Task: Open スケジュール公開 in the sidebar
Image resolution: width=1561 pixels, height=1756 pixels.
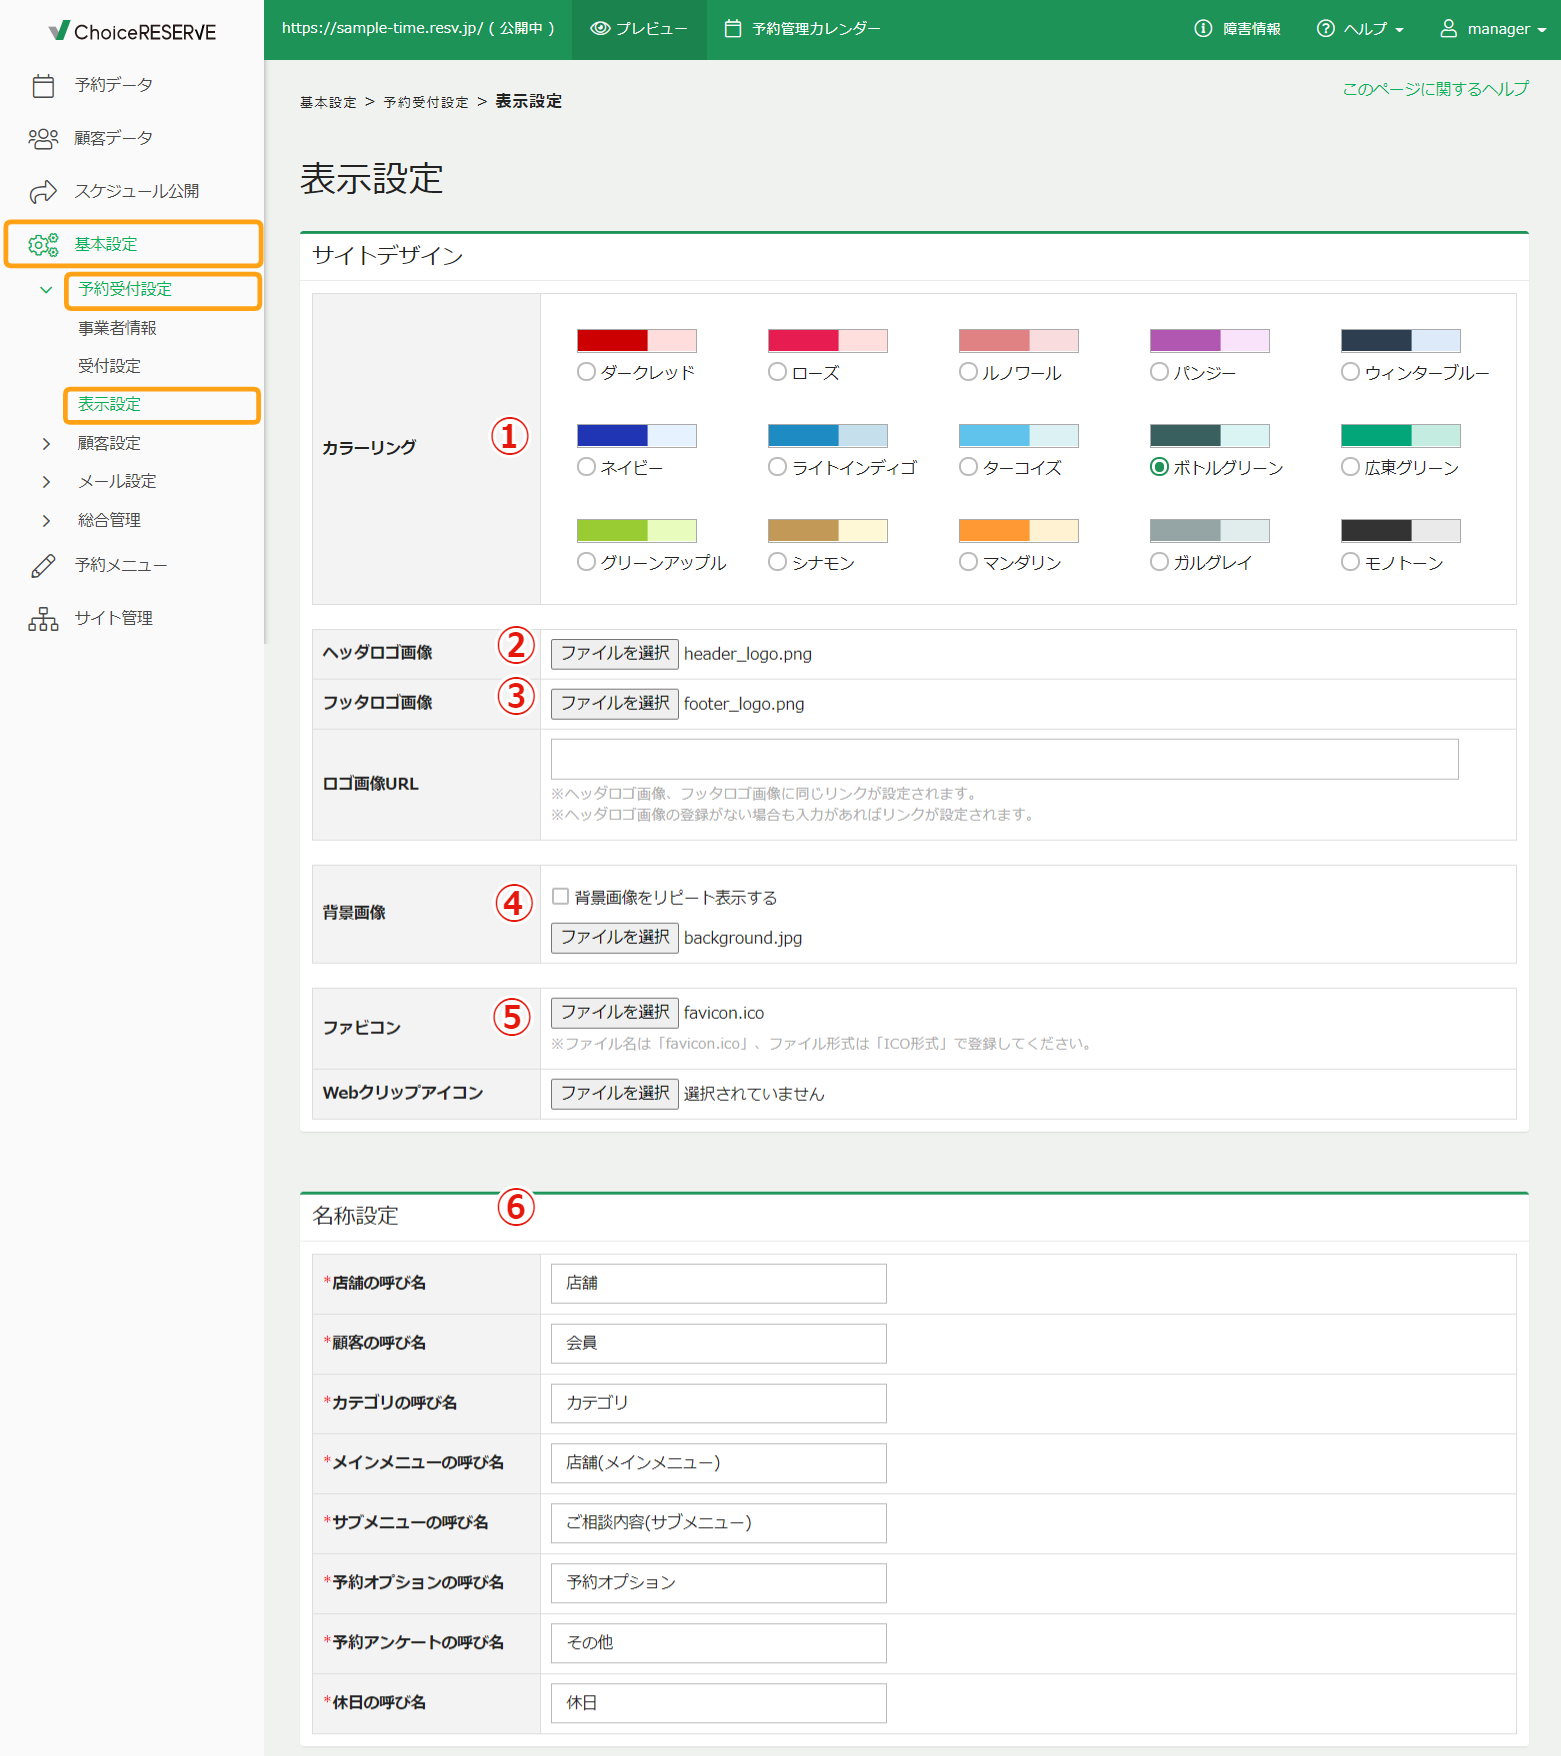Action: 137,191
